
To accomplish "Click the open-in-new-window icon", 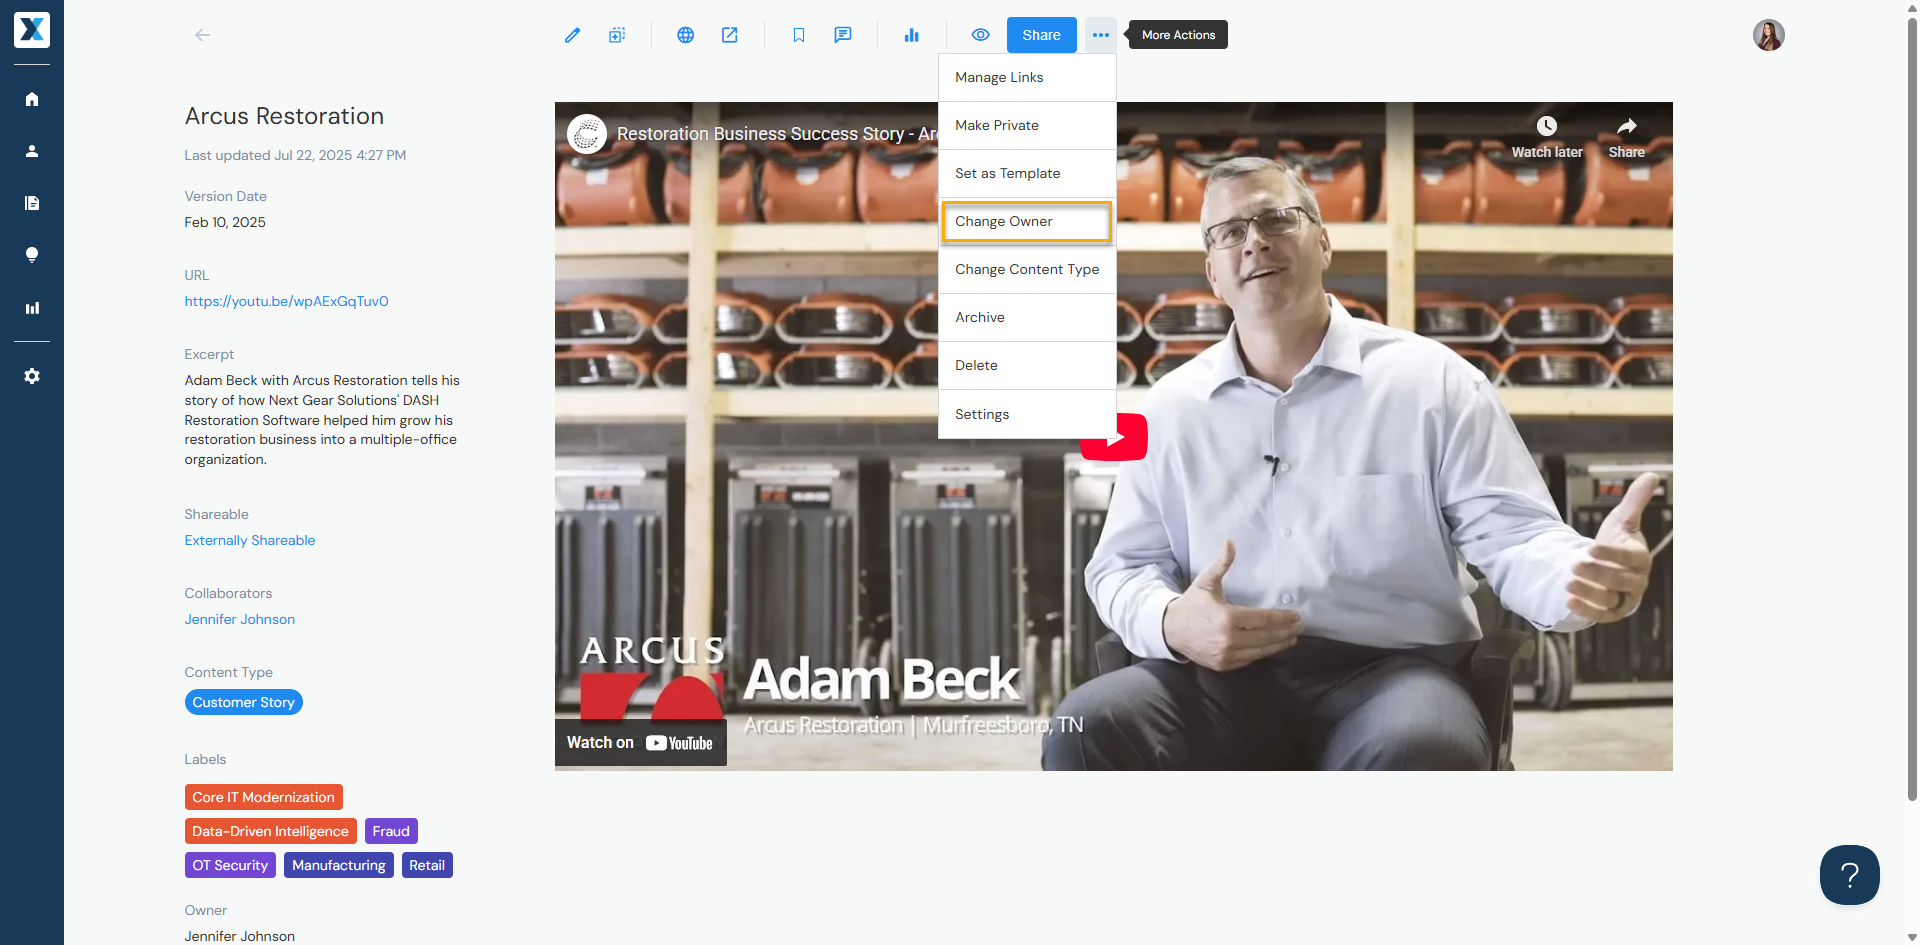I will (730, 35).
